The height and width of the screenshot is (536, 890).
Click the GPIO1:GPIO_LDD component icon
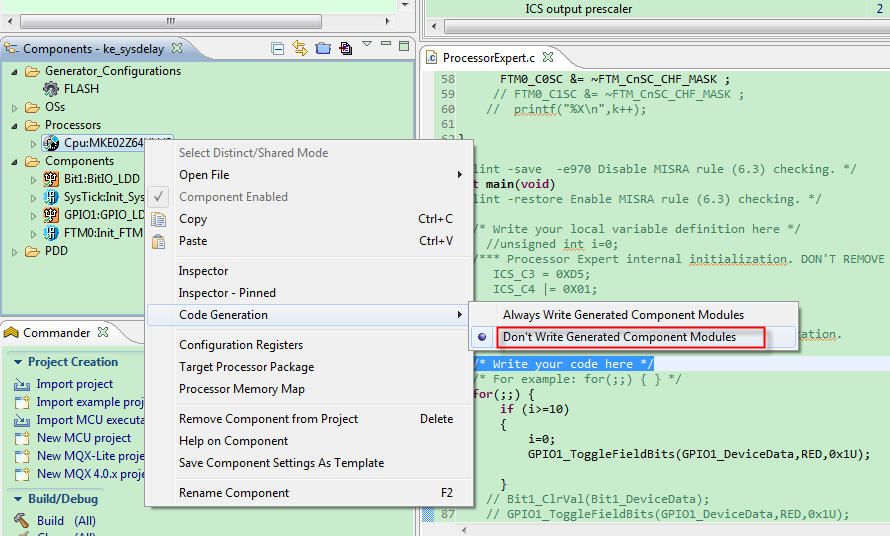coord(51,215)
